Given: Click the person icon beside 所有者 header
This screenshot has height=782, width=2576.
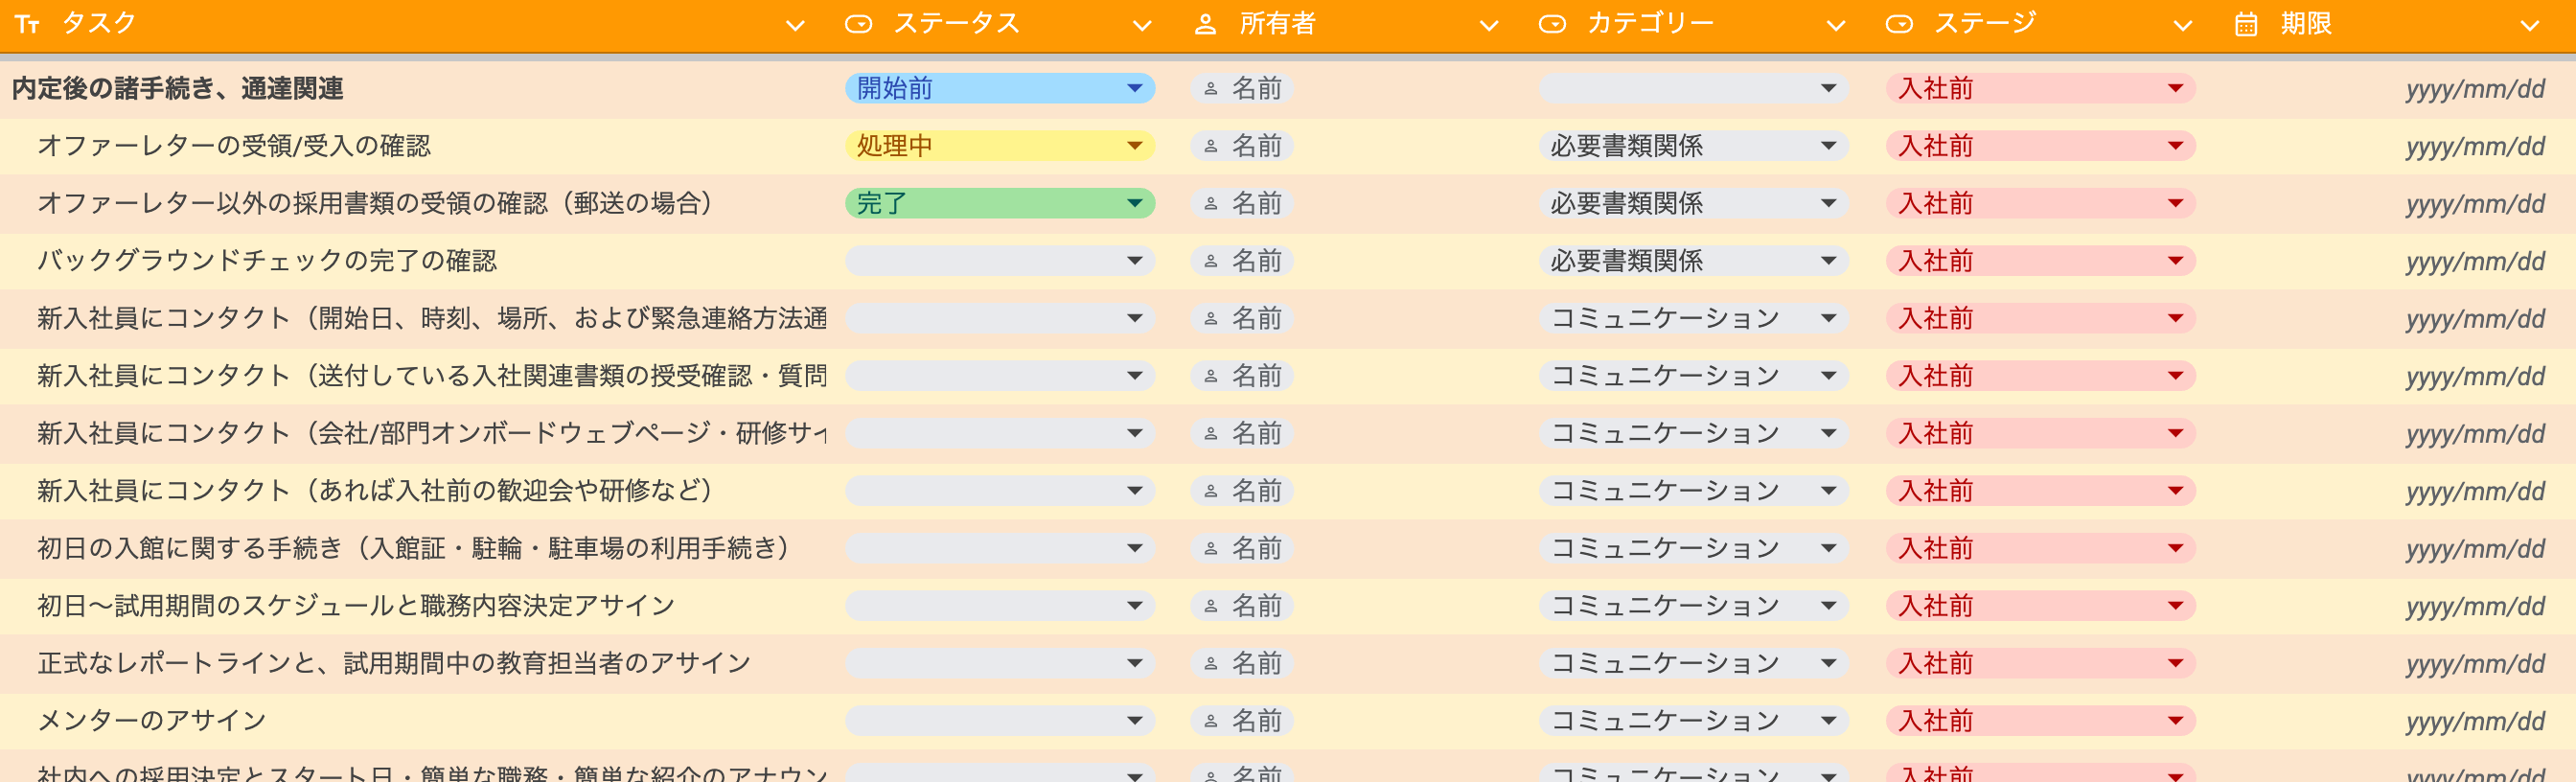Looking at the screenshot, I should pyautogui.click(x=1205, y=24).
